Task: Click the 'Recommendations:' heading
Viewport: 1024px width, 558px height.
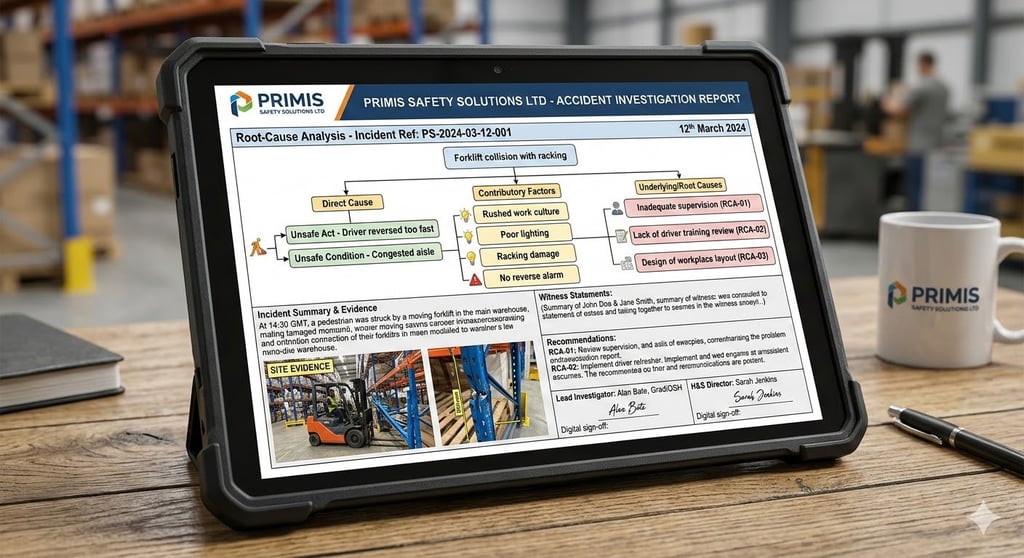Action: tap(581, 340)
